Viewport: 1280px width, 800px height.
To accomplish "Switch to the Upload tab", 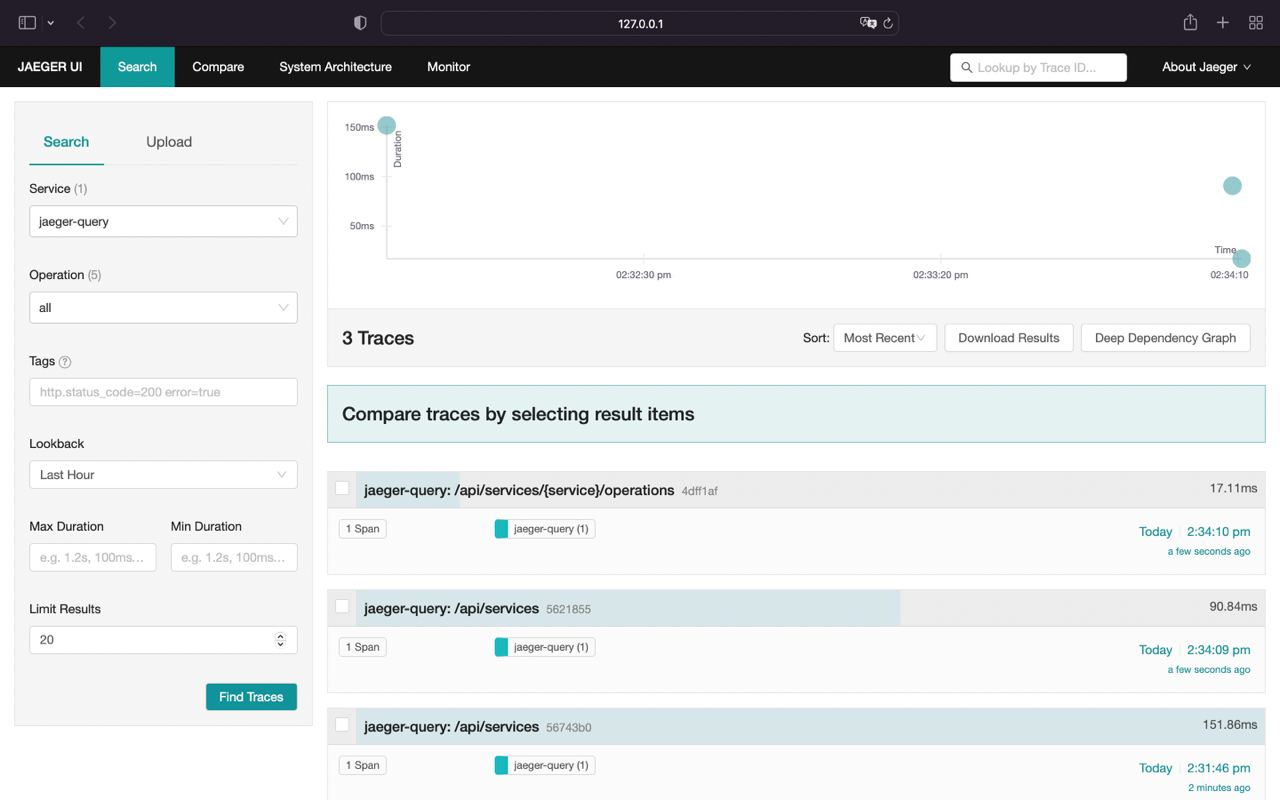I will [x=169, y=142].
